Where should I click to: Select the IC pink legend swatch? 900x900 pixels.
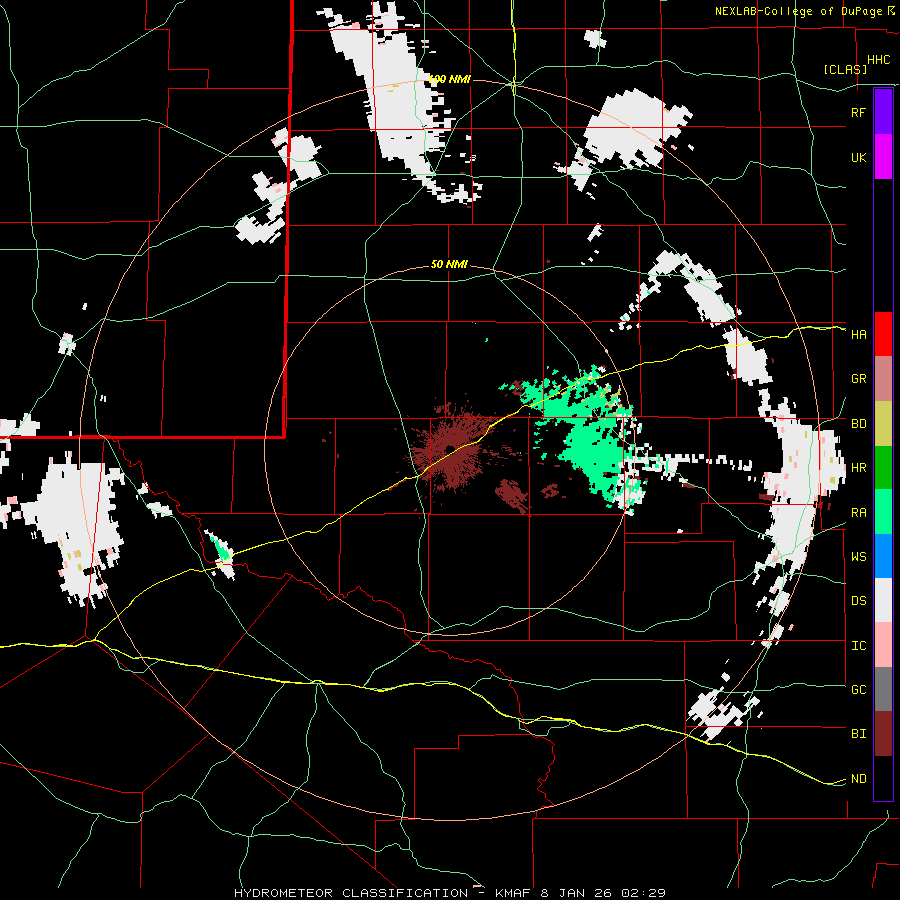click(883, 645)
